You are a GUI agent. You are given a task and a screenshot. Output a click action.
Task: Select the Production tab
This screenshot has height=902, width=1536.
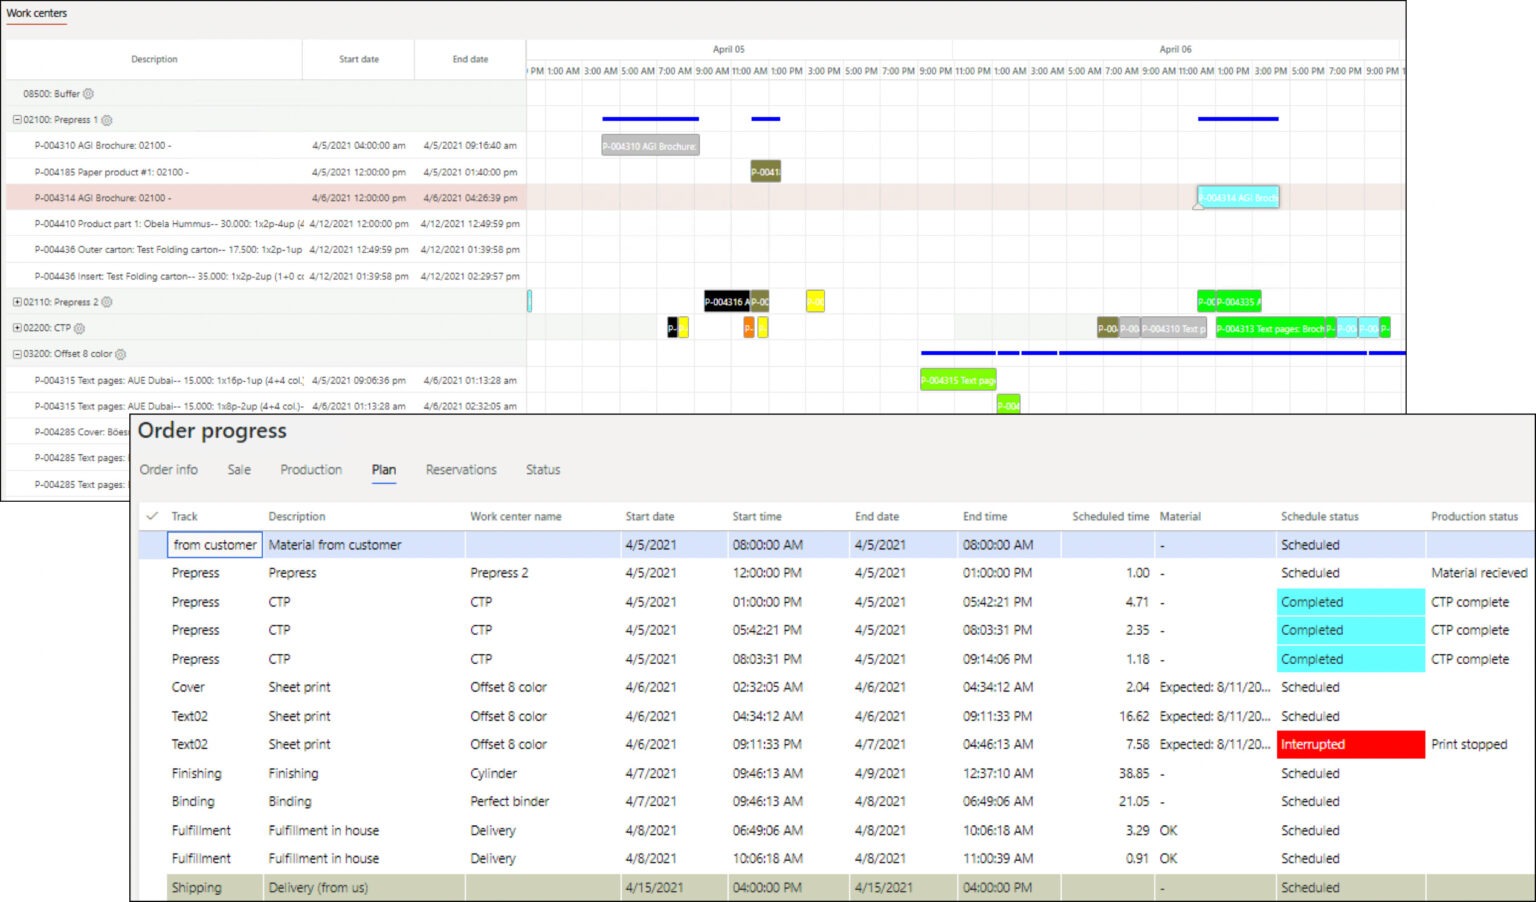(x=310, y=469)
